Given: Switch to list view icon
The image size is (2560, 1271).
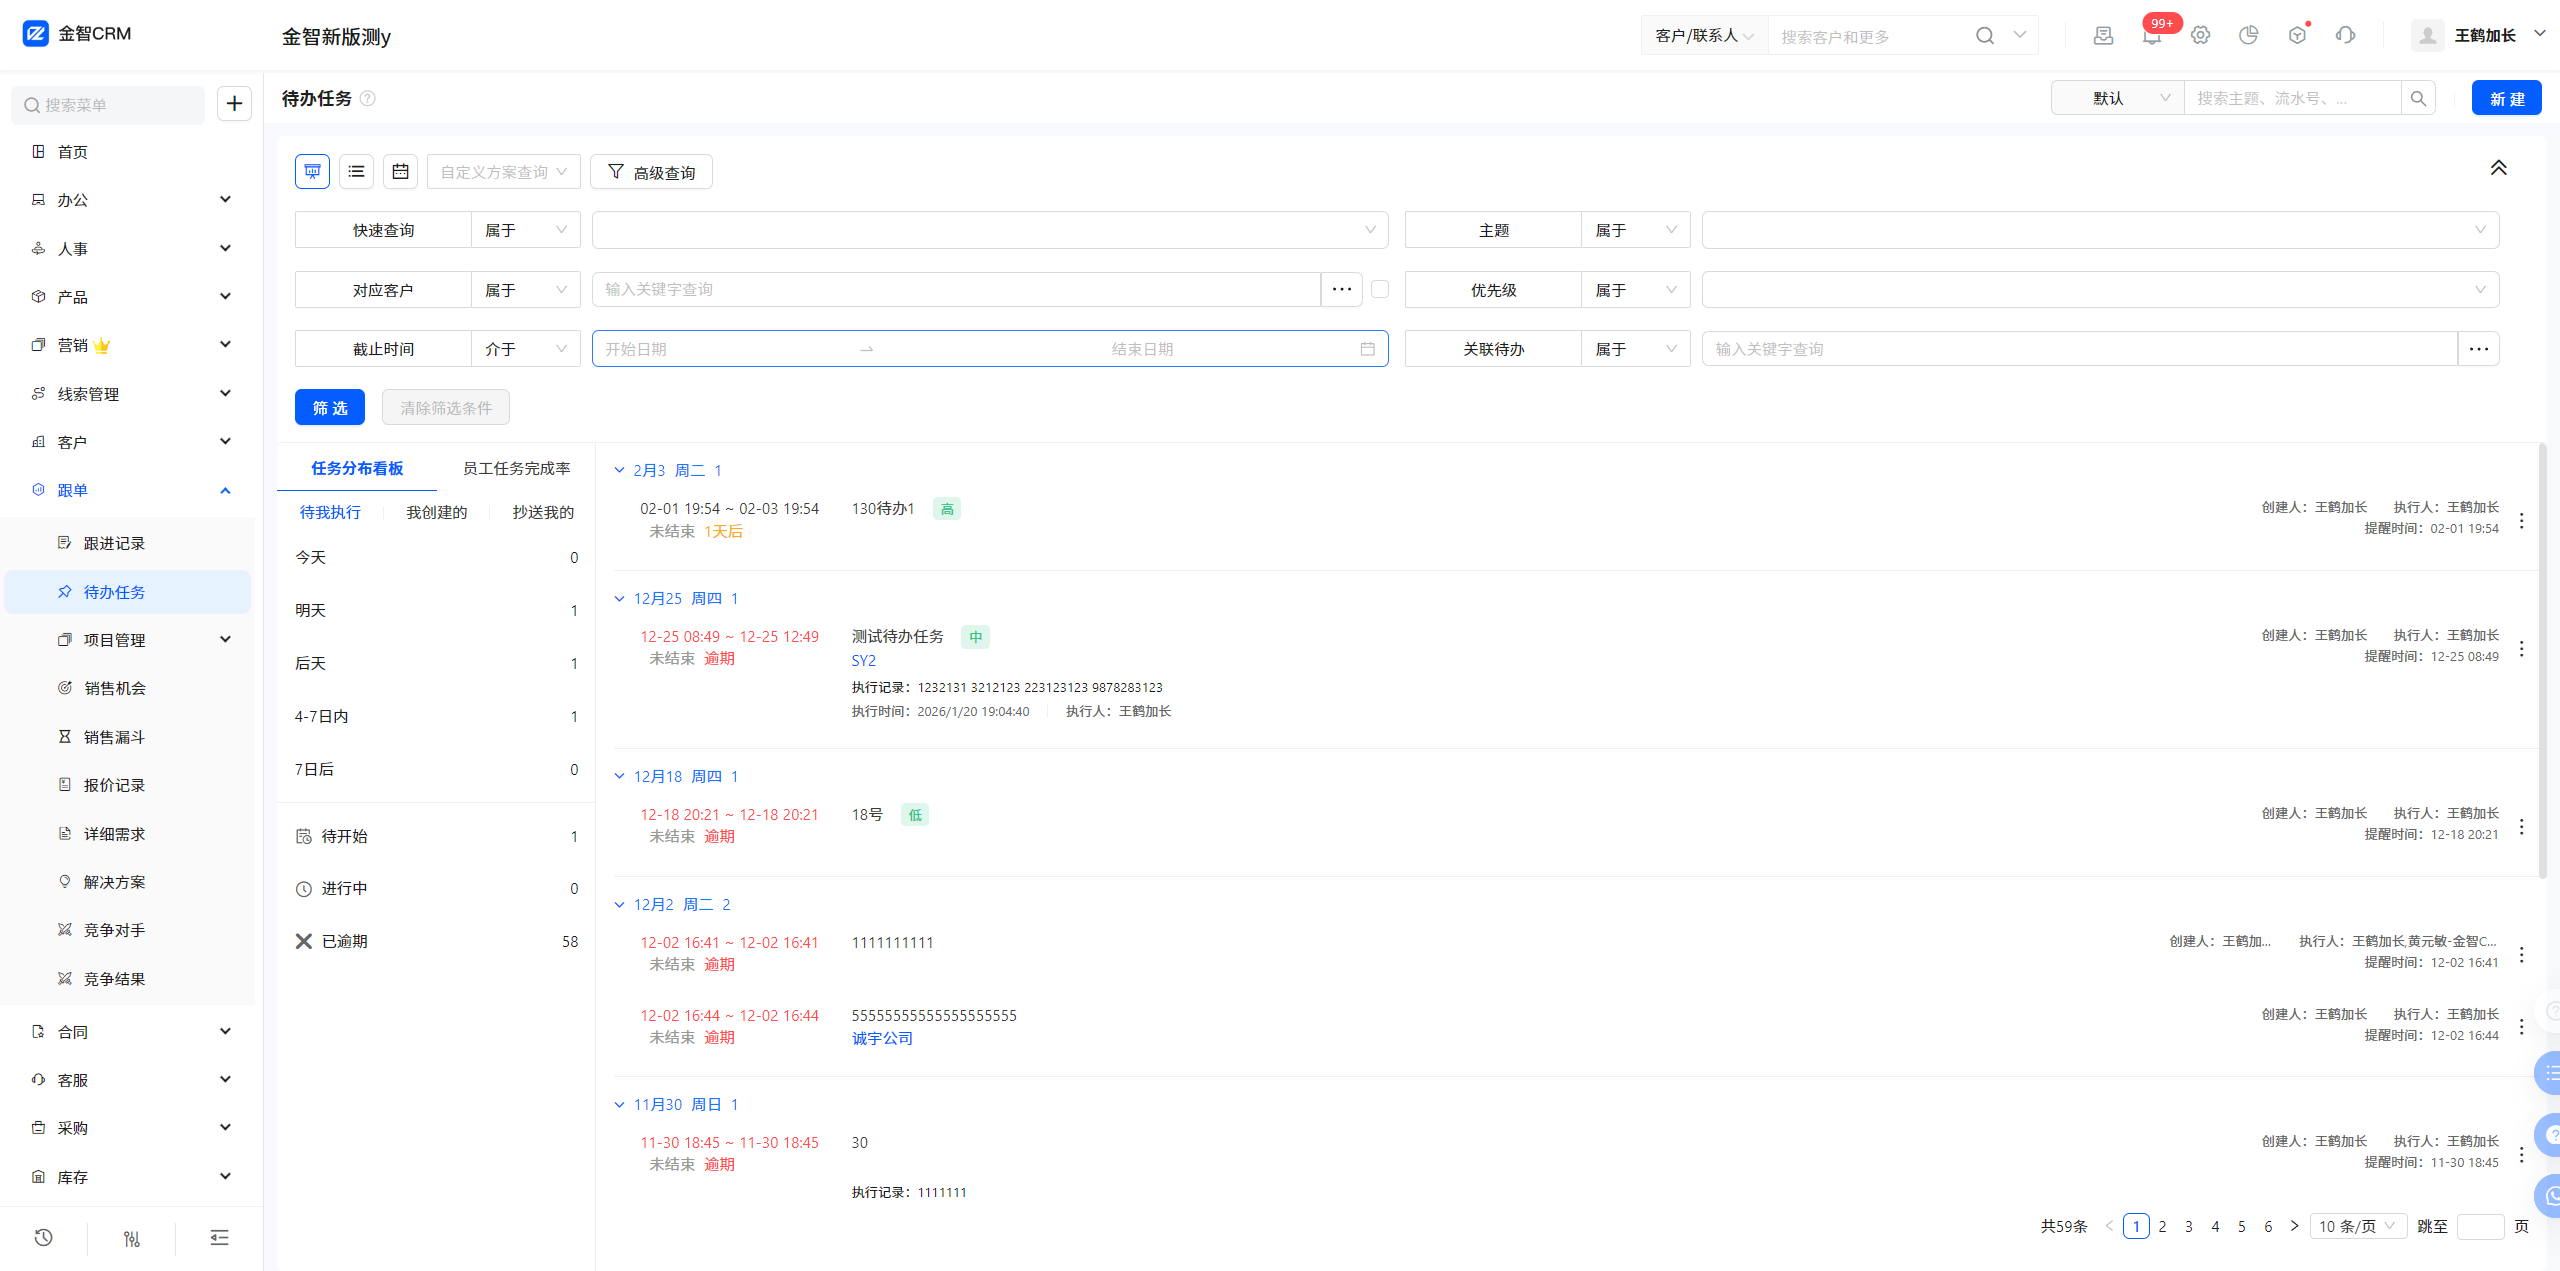Looking at the screenshot, I should point(356,172).
